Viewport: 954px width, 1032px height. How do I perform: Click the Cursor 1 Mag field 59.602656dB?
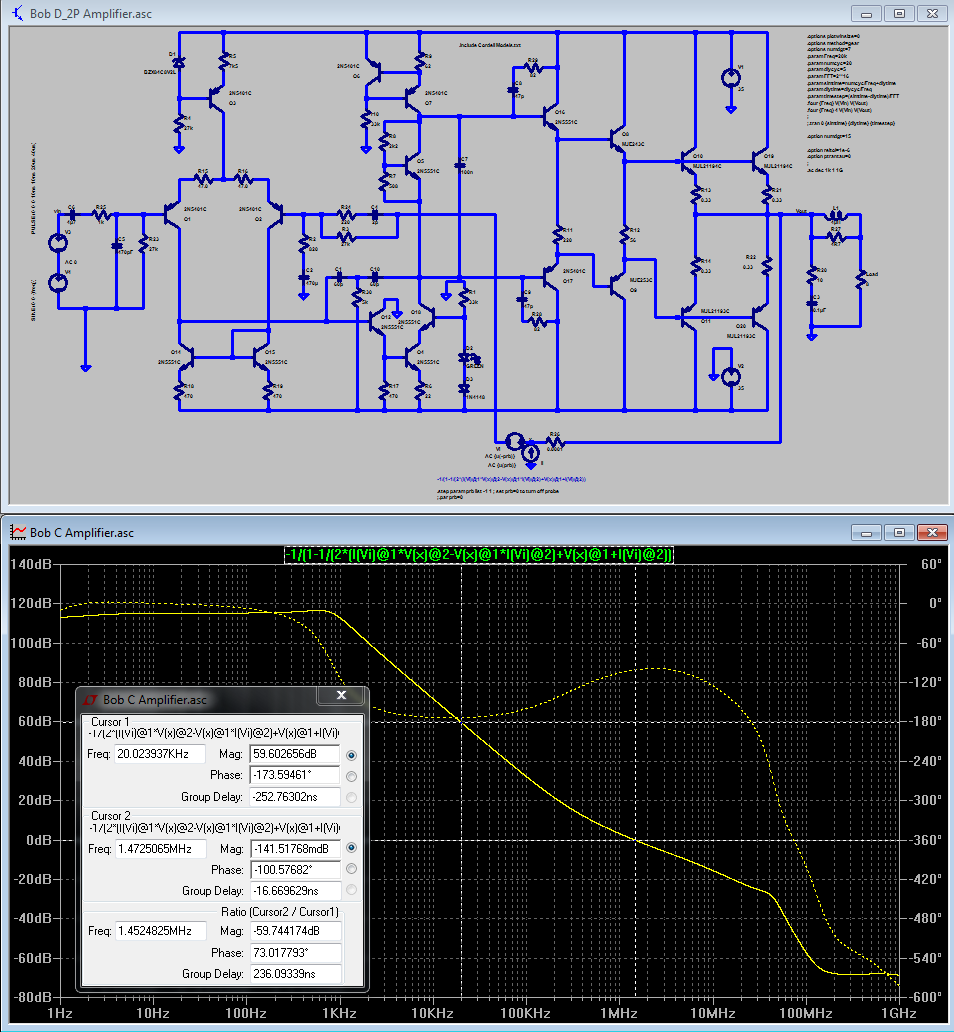click(x=295, y=754)
